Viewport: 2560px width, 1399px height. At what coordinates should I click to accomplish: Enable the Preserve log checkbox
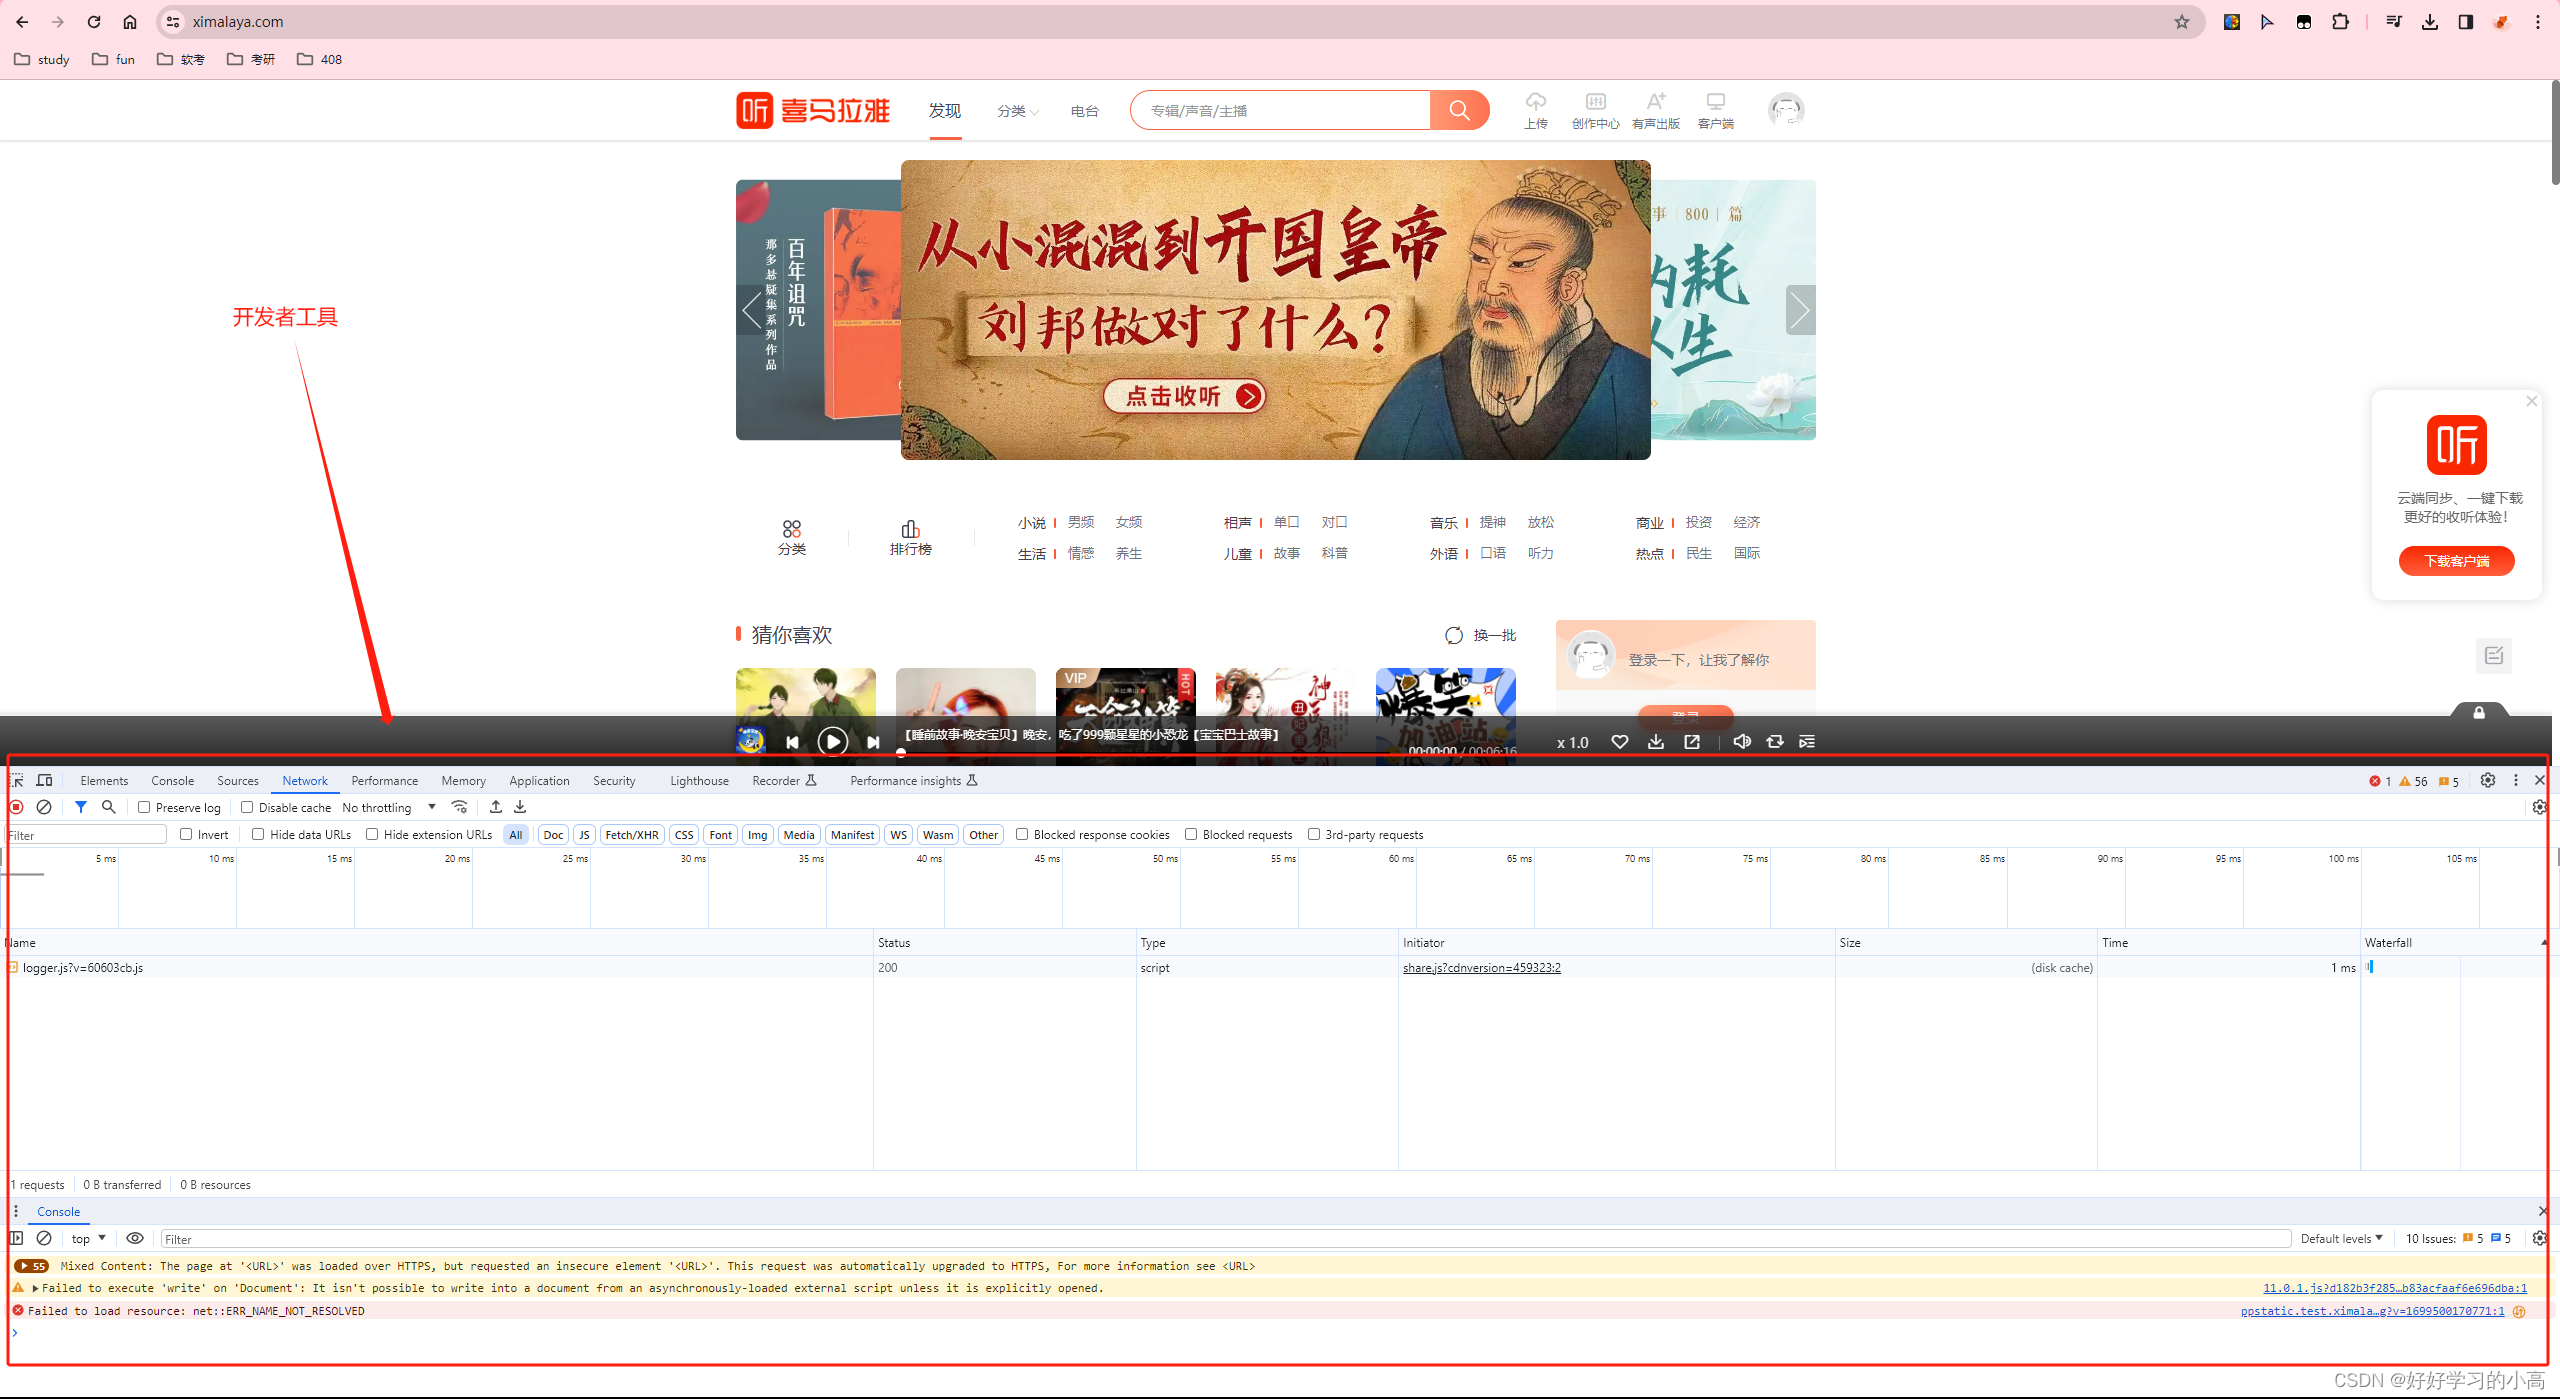(144, 807)
